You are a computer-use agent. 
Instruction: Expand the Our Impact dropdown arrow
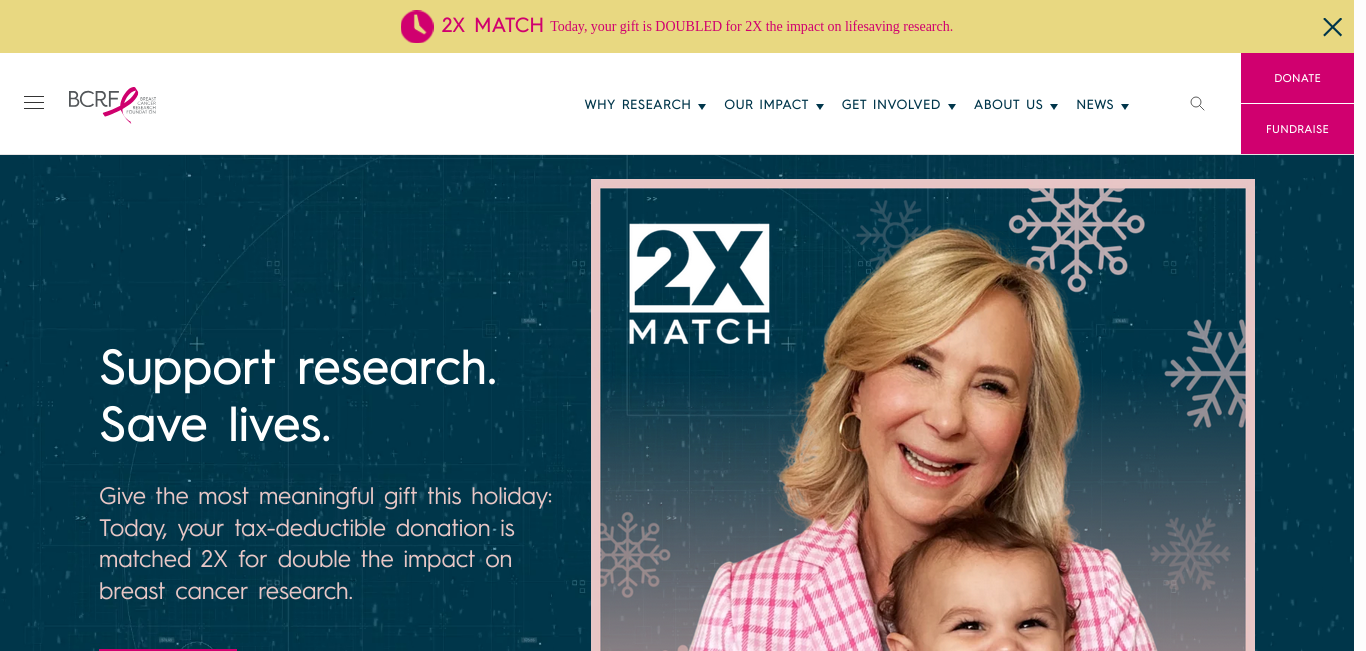(x=820, y=106)
